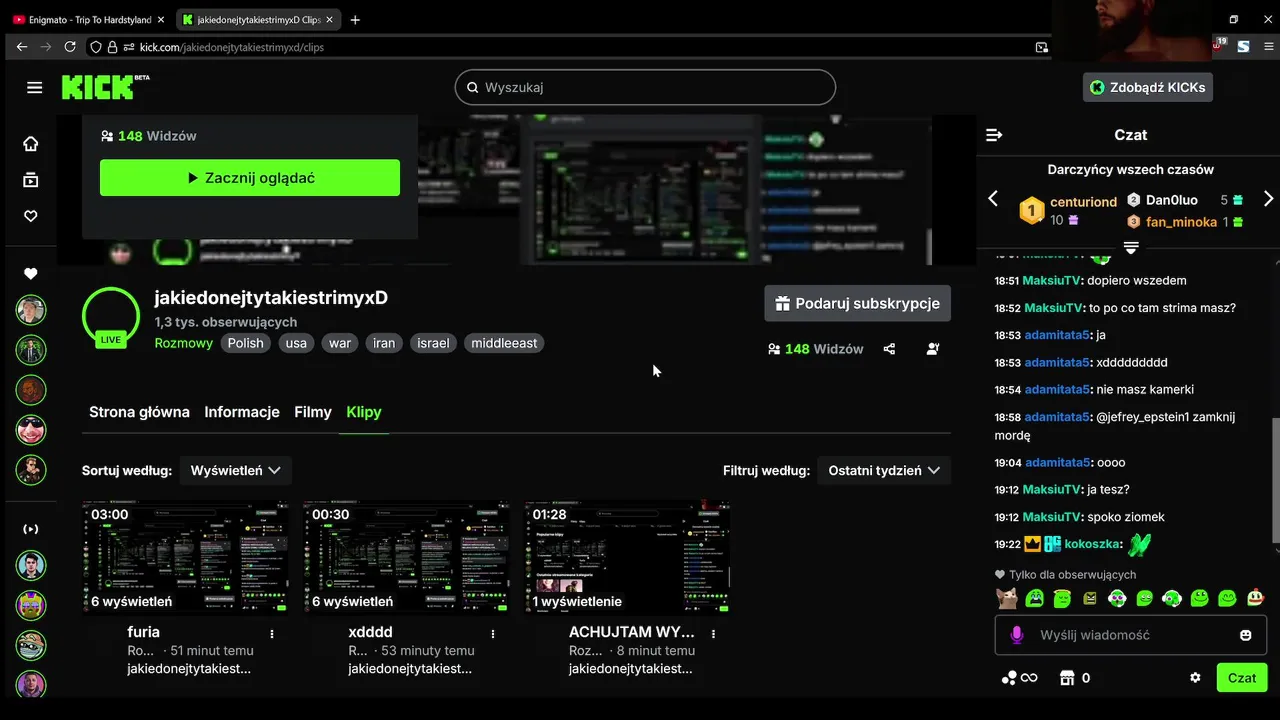Expand the gifters leaderboard panel

click(1131, 247)
